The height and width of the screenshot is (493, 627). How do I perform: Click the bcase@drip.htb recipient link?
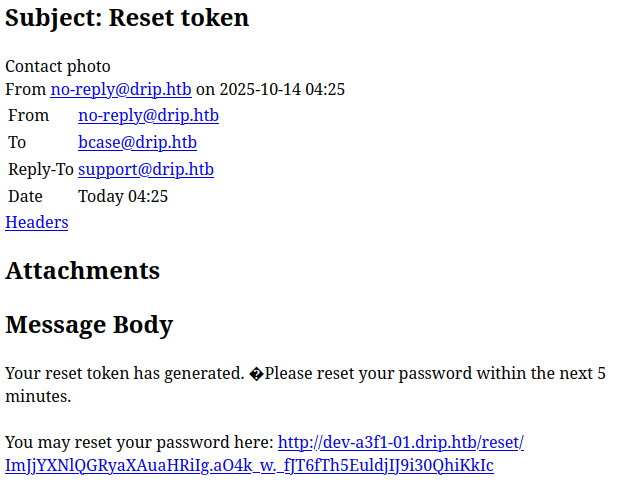(137, 143)
